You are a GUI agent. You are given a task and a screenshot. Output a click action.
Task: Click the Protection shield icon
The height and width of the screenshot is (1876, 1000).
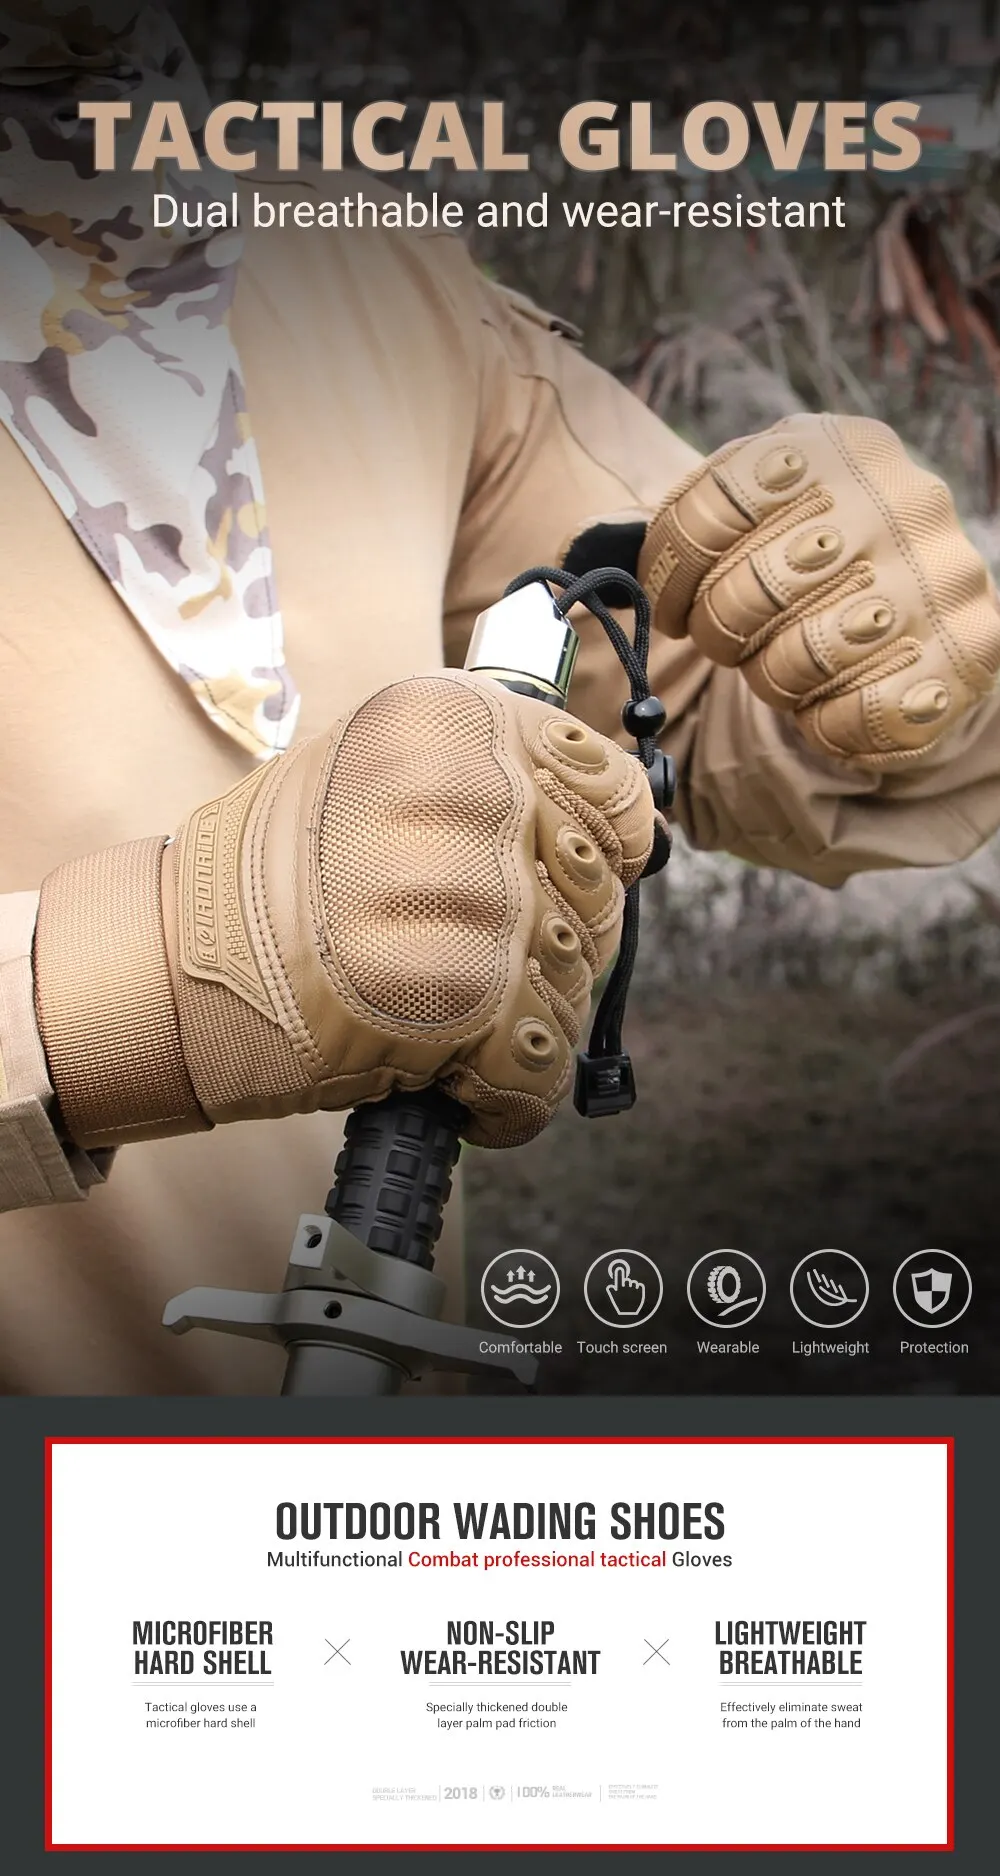click(x=933, y=1288)
